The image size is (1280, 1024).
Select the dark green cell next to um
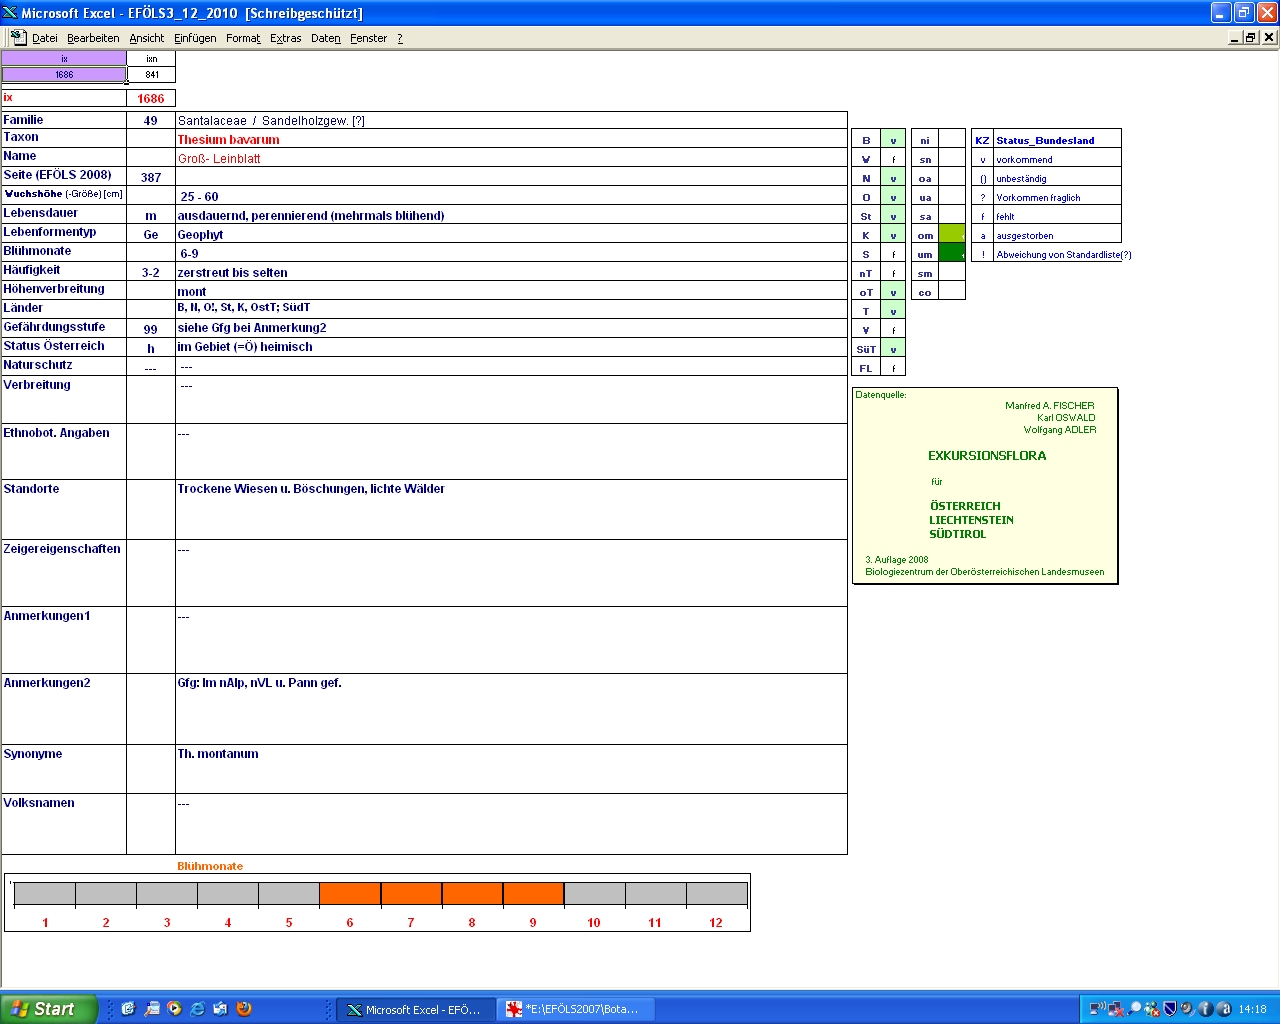point(952,254)
